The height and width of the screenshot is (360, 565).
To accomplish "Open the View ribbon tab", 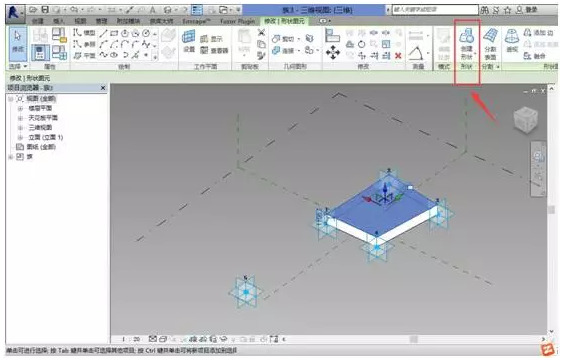I will 80,21.
